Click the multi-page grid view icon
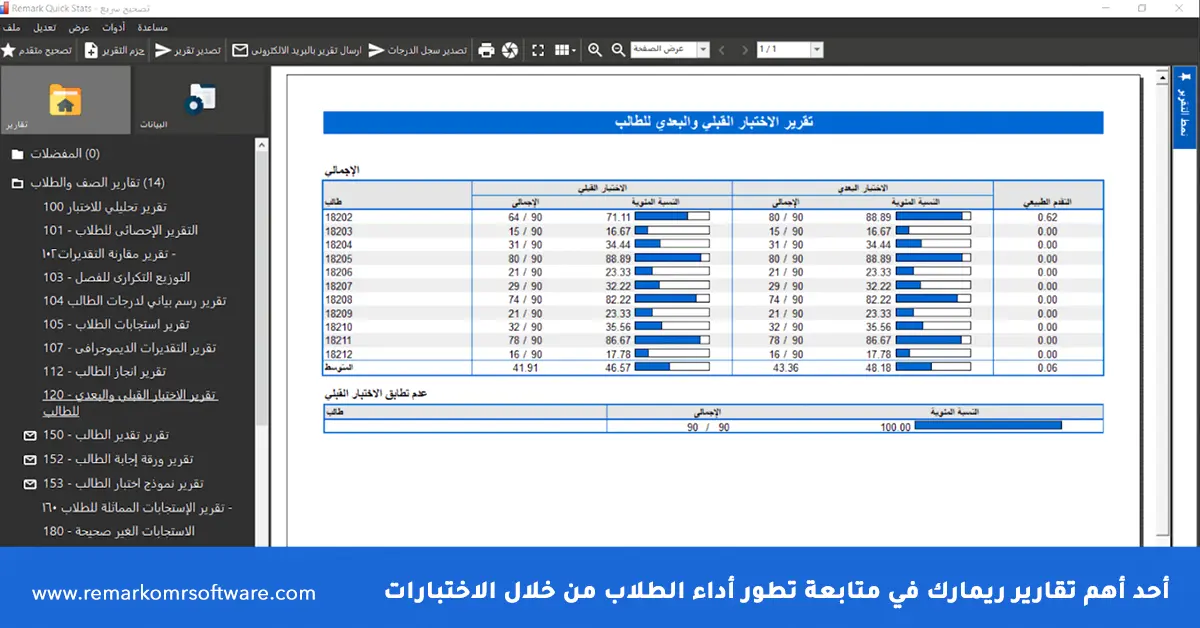This screenshot has height=628, width=1200. point(559,49)
